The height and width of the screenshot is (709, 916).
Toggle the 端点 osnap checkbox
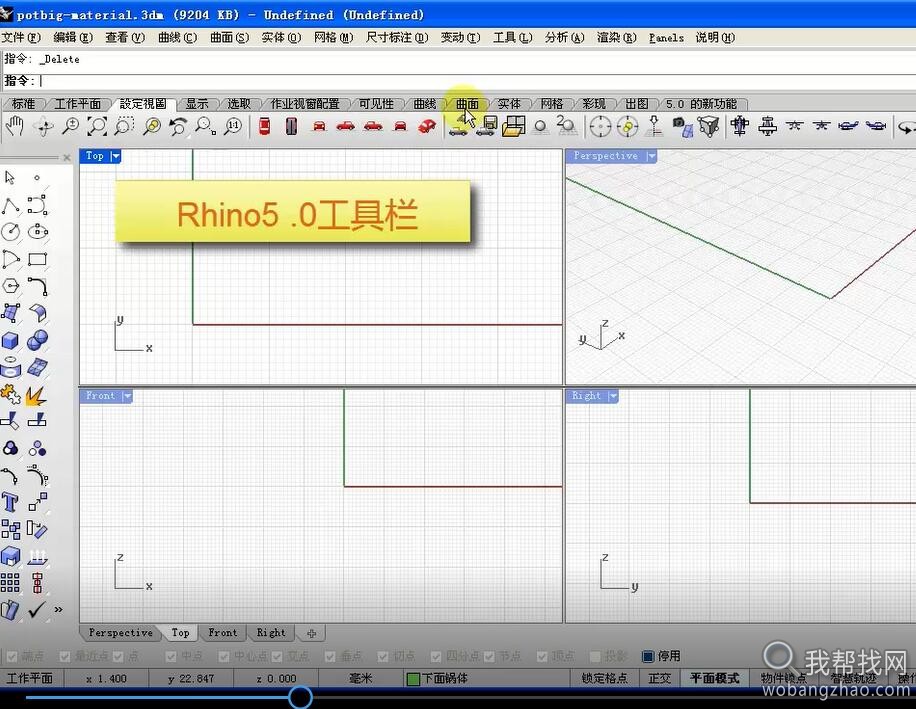12,656
